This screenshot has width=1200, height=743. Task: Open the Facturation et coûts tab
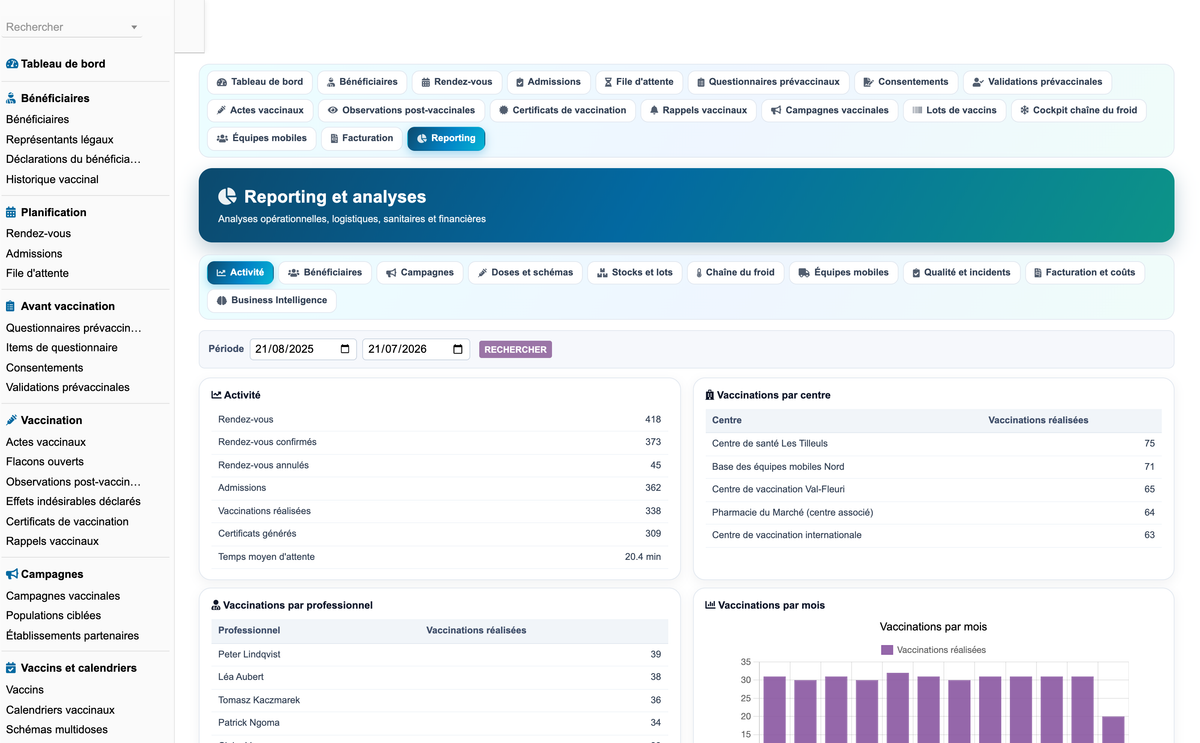tap(1085, 272)
